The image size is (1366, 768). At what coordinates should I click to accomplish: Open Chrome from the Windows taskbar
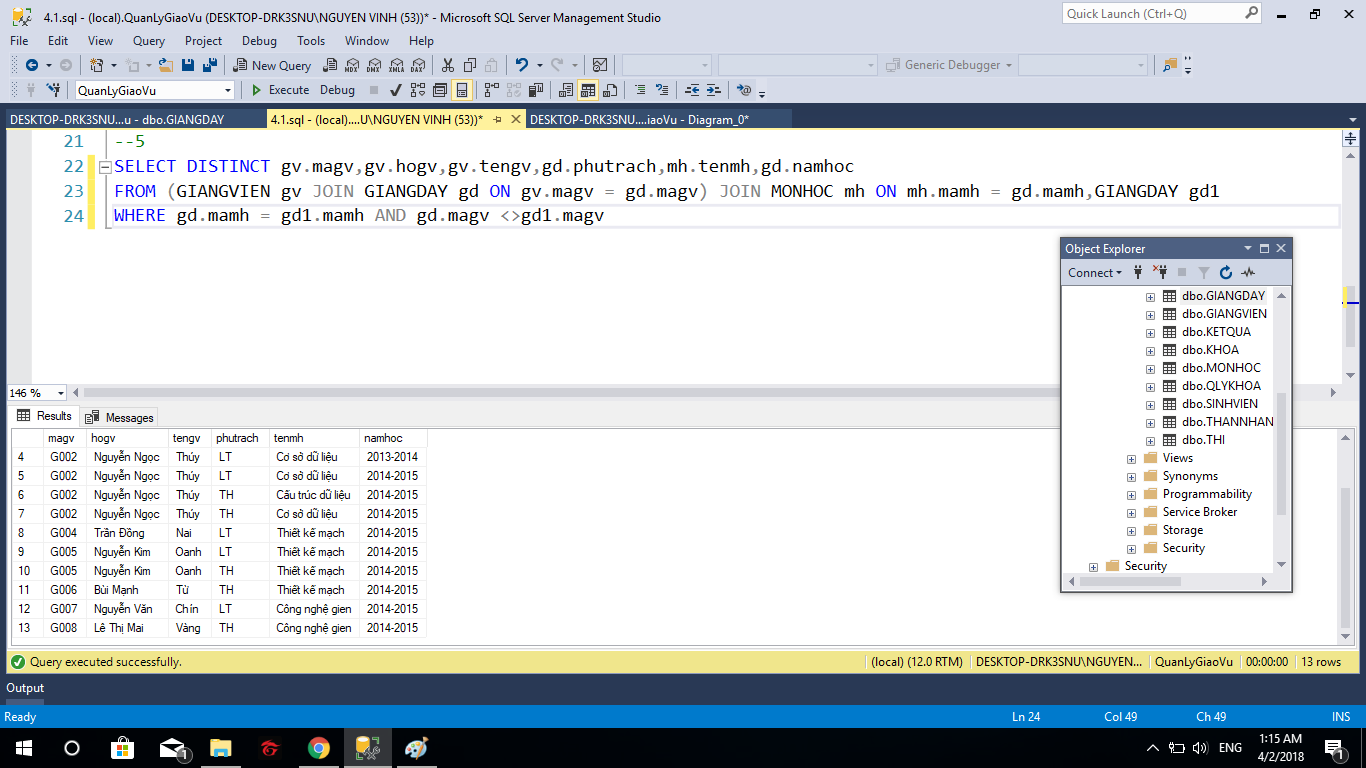point(318,748)
